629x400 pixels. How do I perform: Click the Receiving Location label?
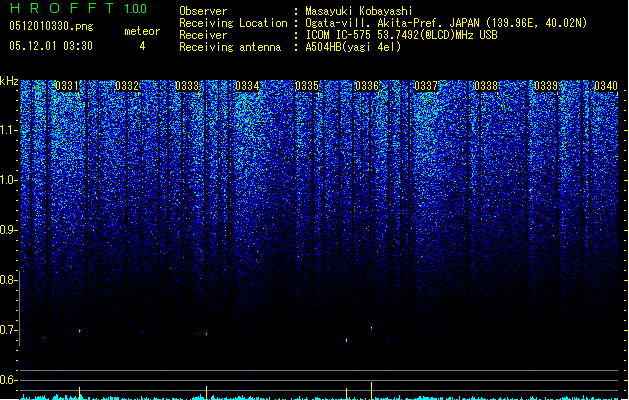(233, 23)
